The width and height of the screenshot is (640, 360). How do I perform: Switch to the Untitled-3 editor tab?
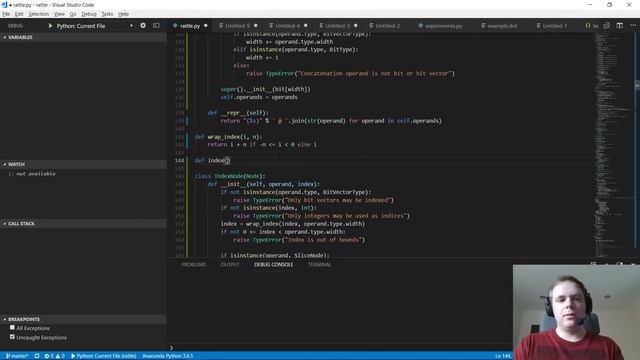(337, 26)
